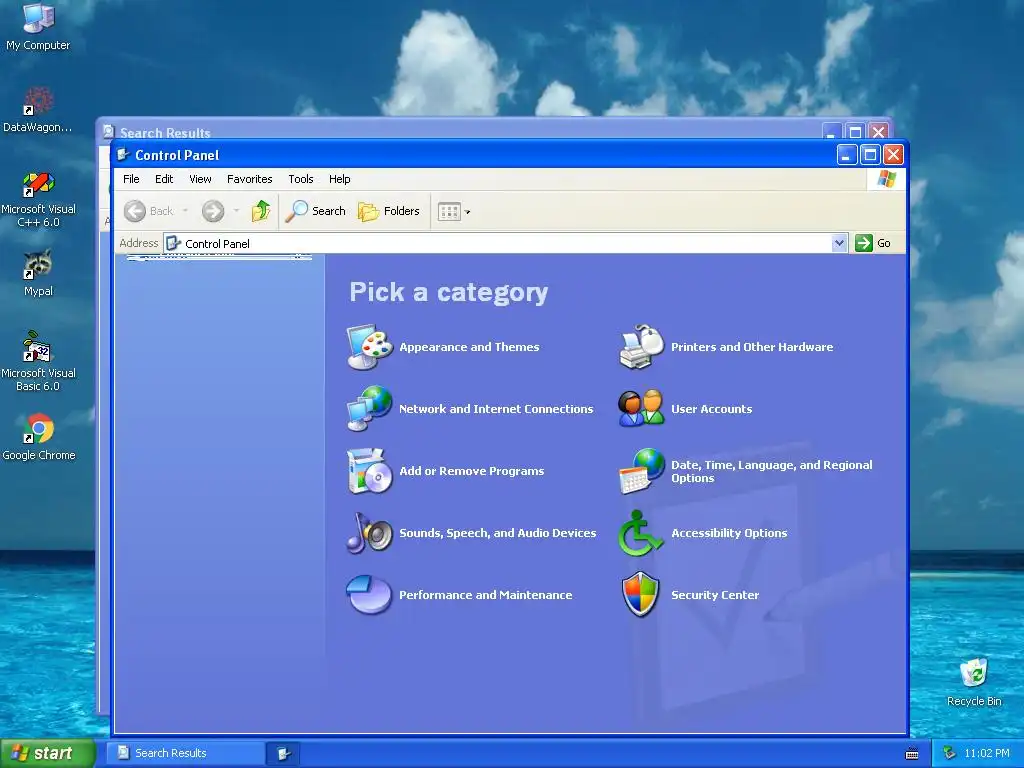
Task: Click the Date, Time, Language, and Regional Options link
Action: 772,471
